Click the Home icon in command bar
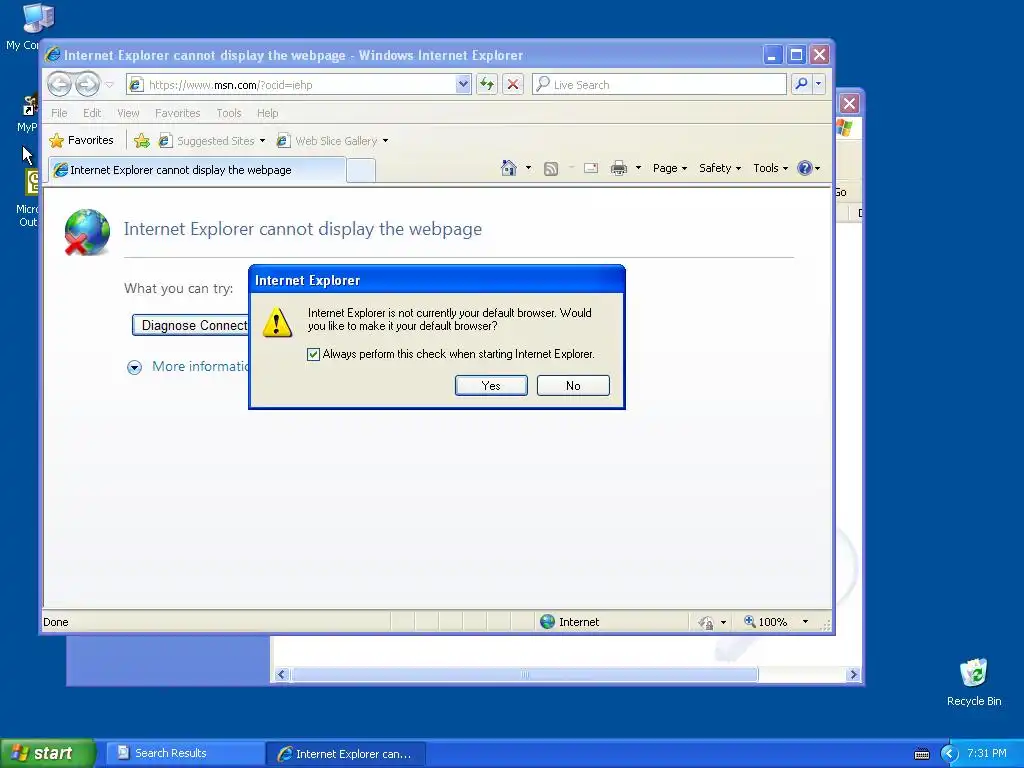Screen dimensions: 1024x768 click(x=509, y=168)
